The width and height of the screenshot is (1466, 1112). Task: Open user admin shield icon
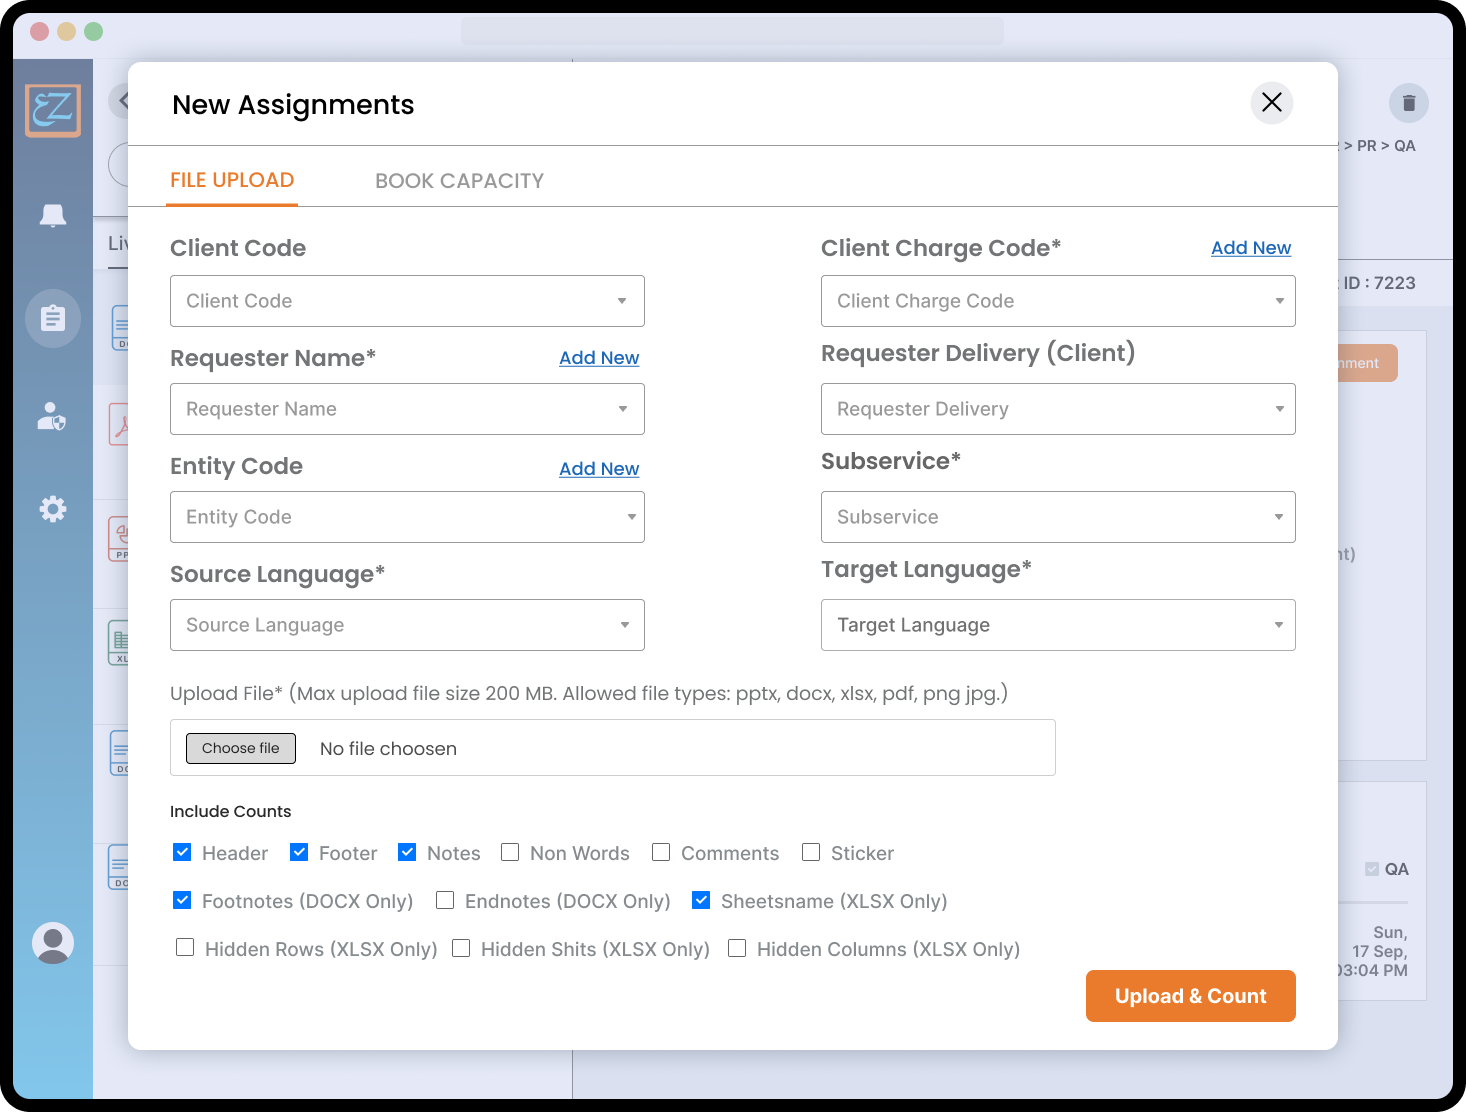[52, 416]
